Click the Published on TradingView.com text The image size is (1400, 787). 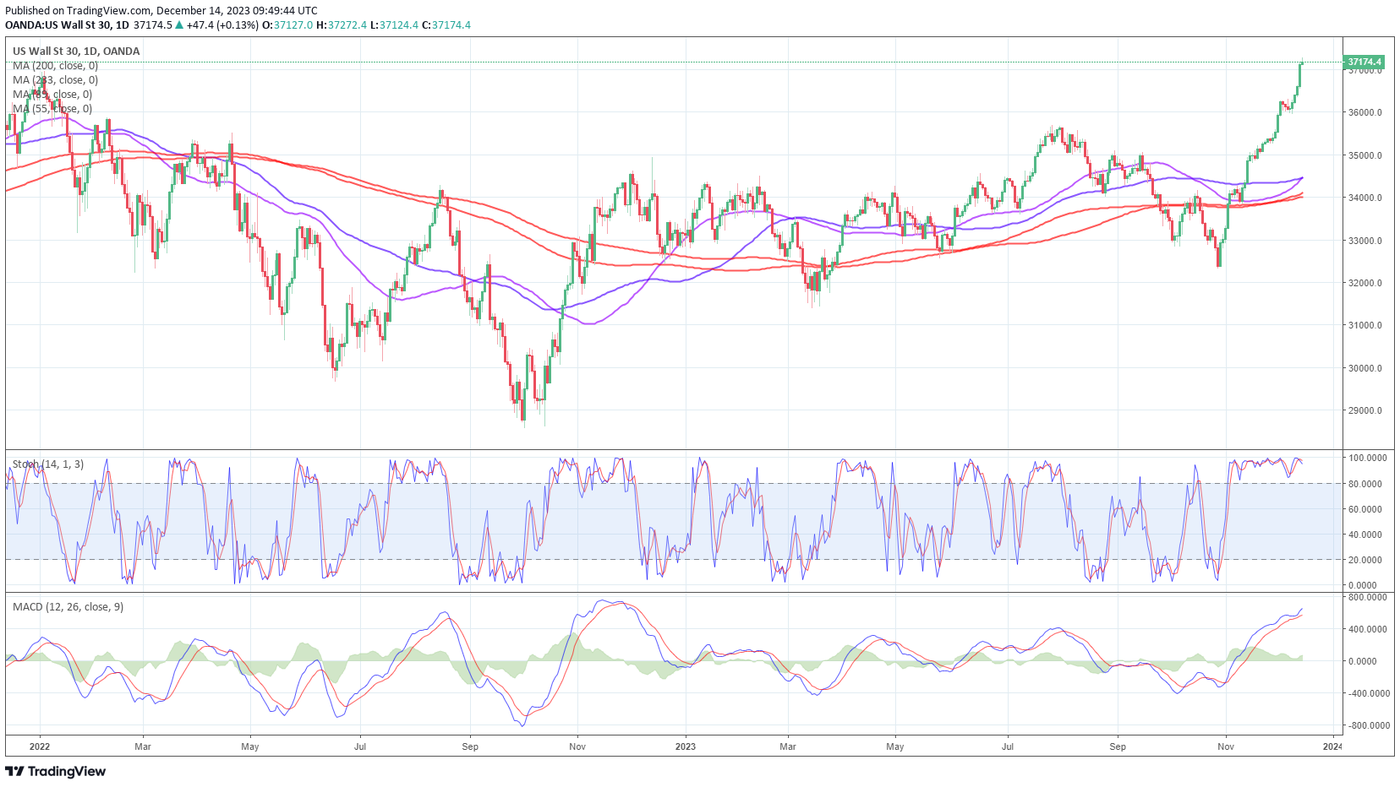coord(76,11)
